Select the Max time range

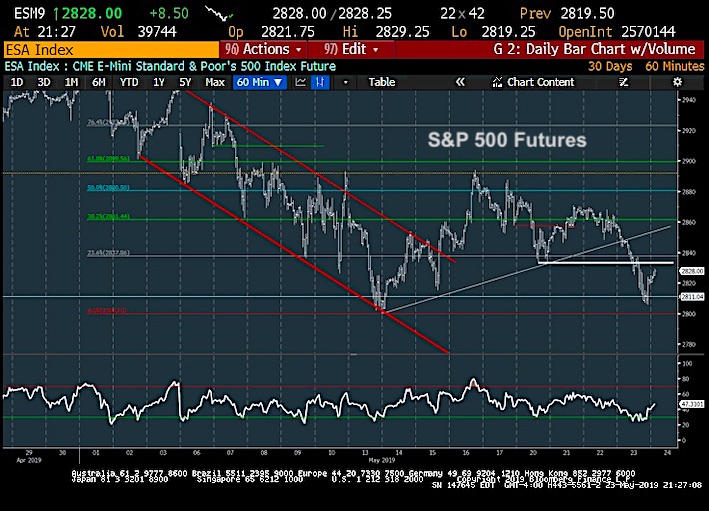coord(215,82)
